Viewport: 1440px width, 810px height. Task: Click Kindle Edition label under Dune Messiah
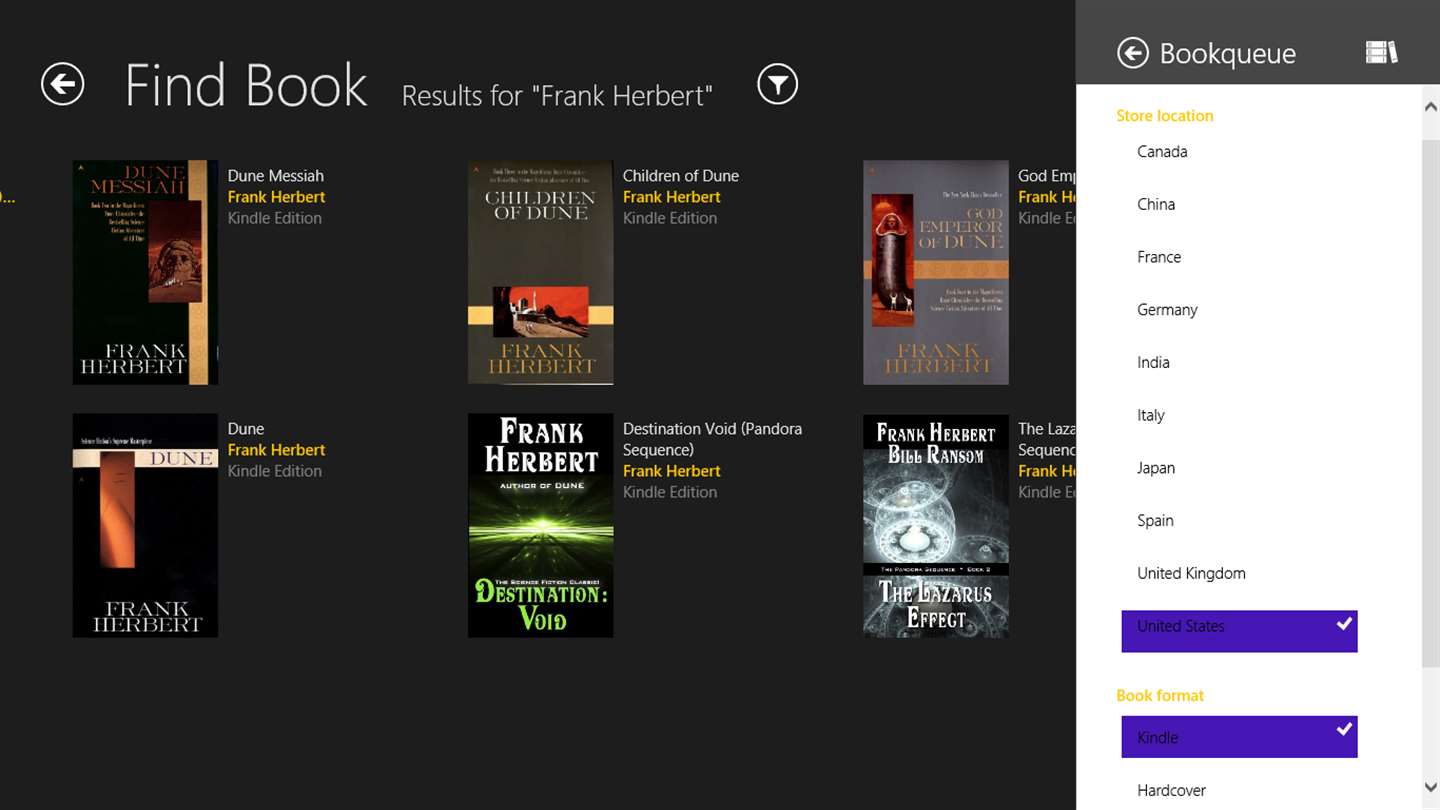275,218
